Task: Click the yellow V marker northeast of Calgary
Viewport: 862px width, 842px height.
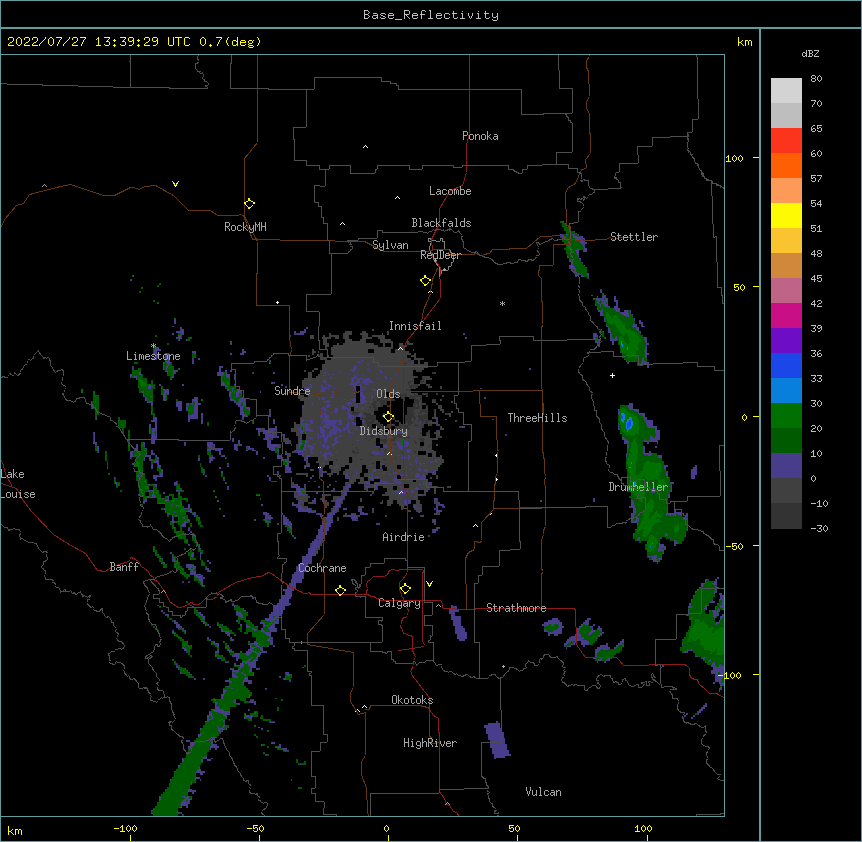Action: click(x=429, y=584)
